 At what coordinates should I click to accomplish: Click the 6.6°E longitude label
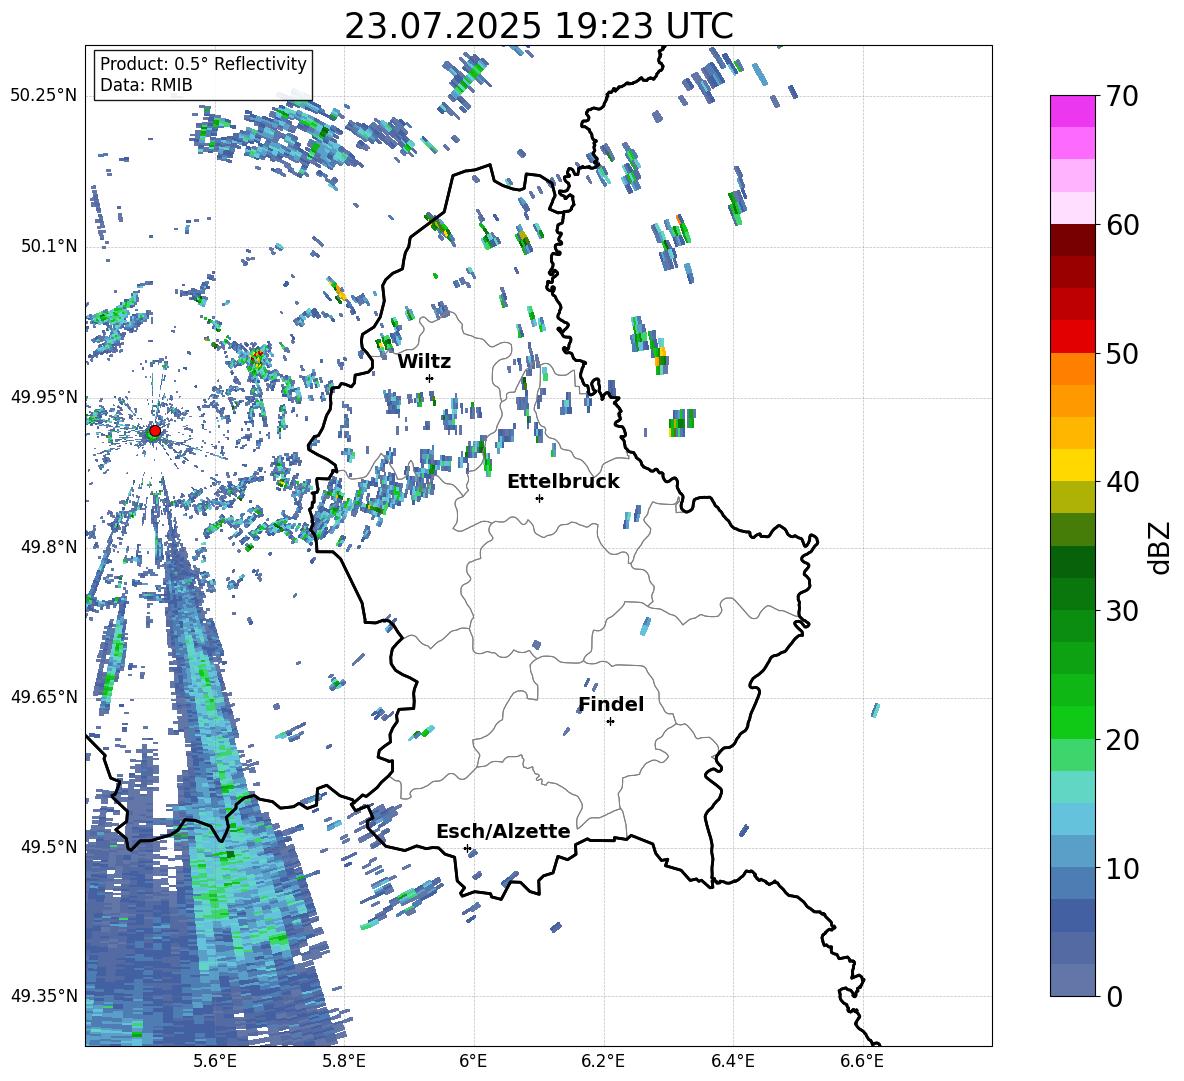click(x=862, y=1061)
